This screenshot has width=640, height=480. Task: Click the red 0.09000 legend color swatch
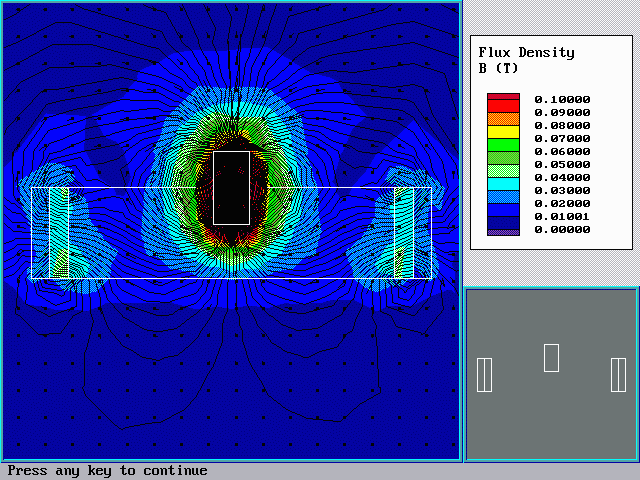tap(503, 106)
